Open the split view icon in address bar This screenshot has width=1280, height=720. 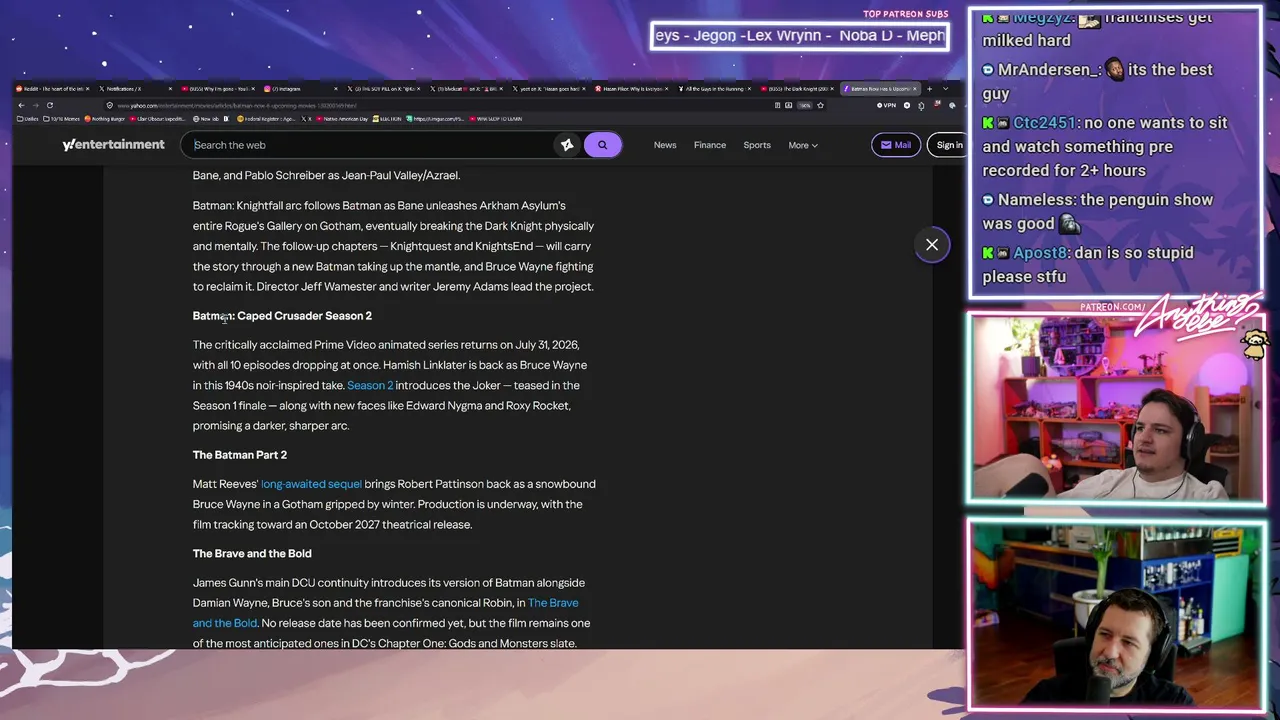tap(777, 105)
